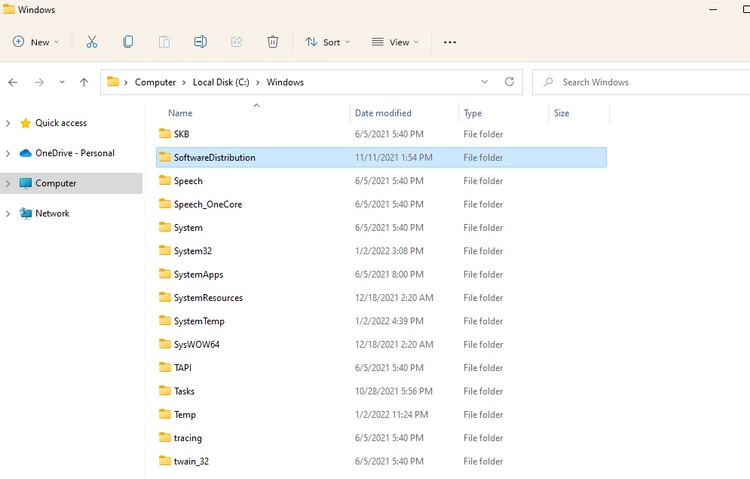The image size is (750, 479).
Task: Click the search magnifier icon
Action: [x=548, y=82]
